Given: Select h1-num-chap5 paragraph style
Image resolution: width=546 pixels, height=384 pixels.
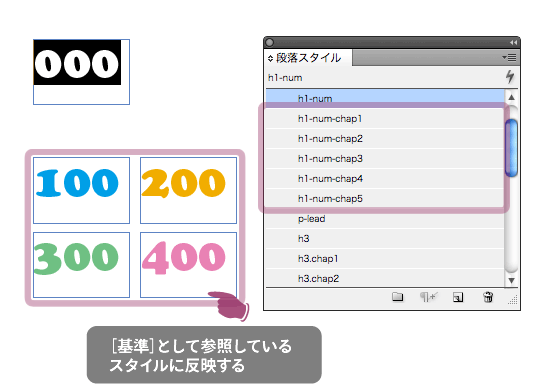Looking at the screenshot, I should point(385,198).
